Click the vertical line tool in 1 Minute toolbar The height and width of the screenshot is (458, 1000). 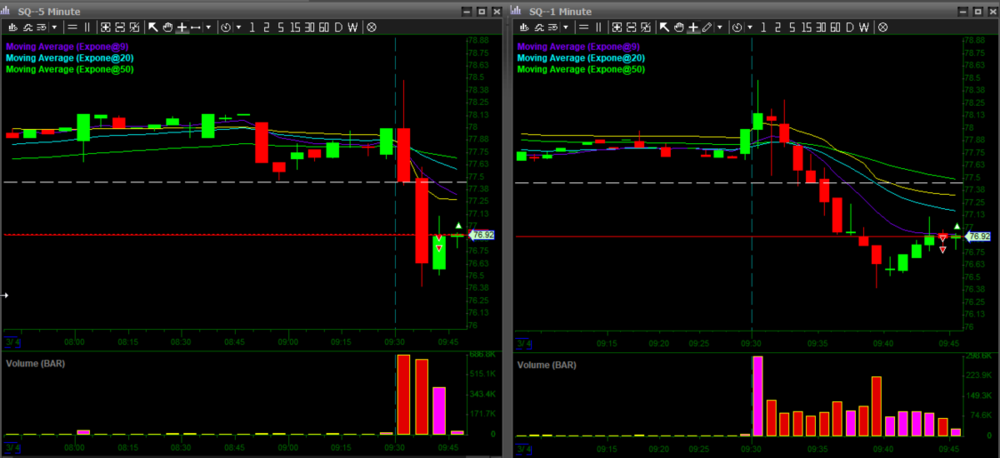[598, 27]
